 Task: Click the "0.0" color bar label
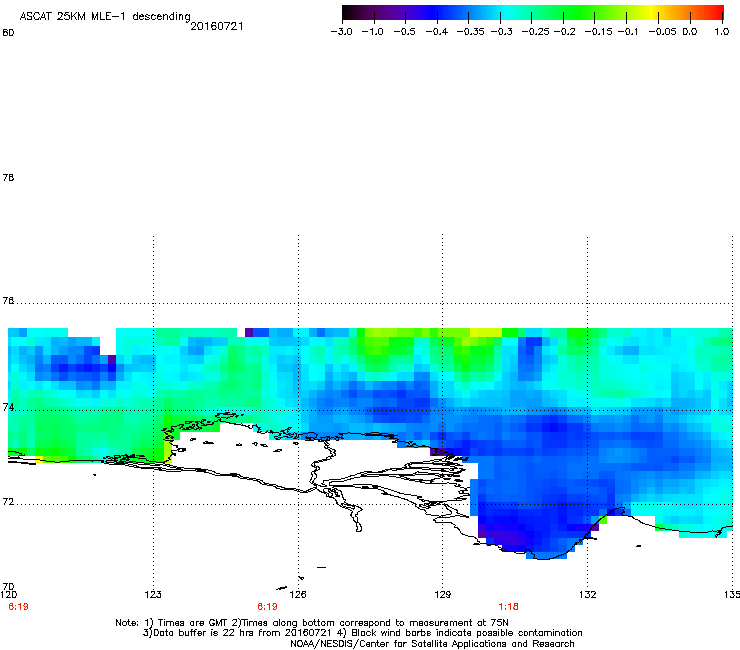[690, 32]
